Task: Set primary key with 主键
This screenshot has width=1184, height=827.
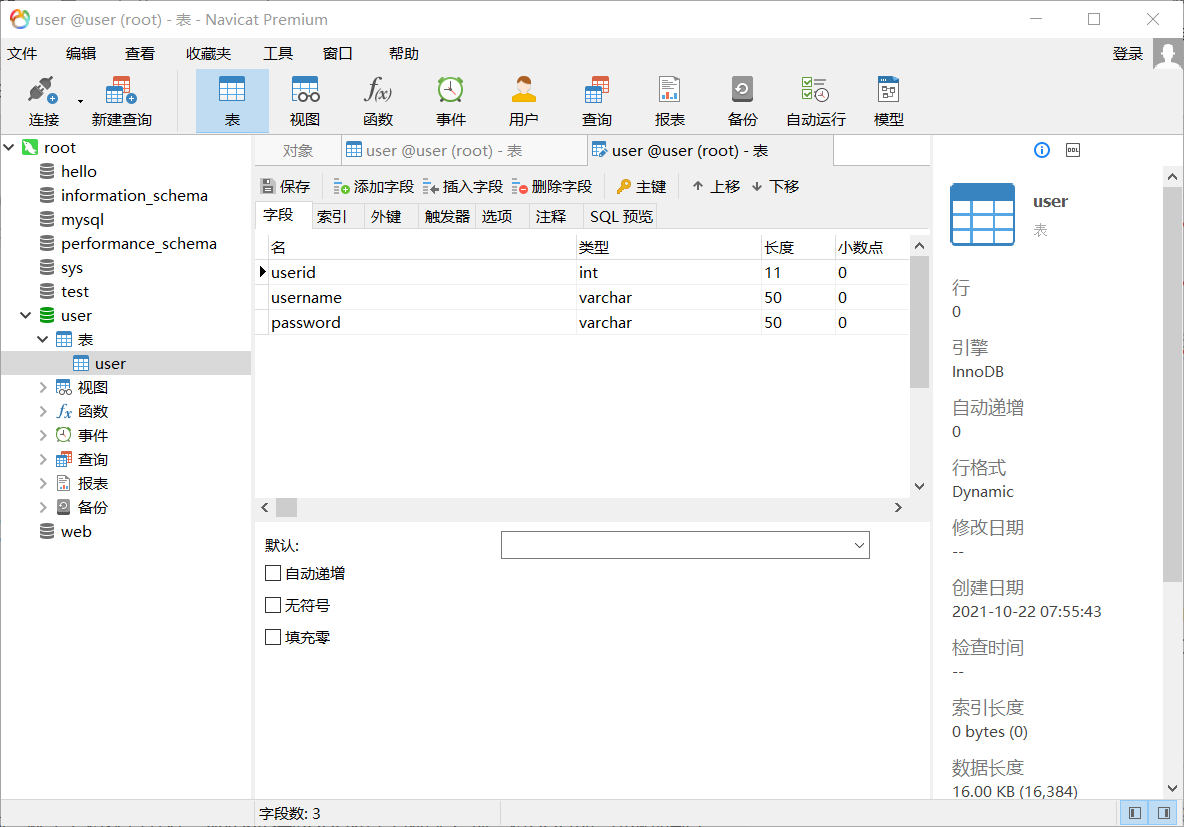Action: click(642, 187)
